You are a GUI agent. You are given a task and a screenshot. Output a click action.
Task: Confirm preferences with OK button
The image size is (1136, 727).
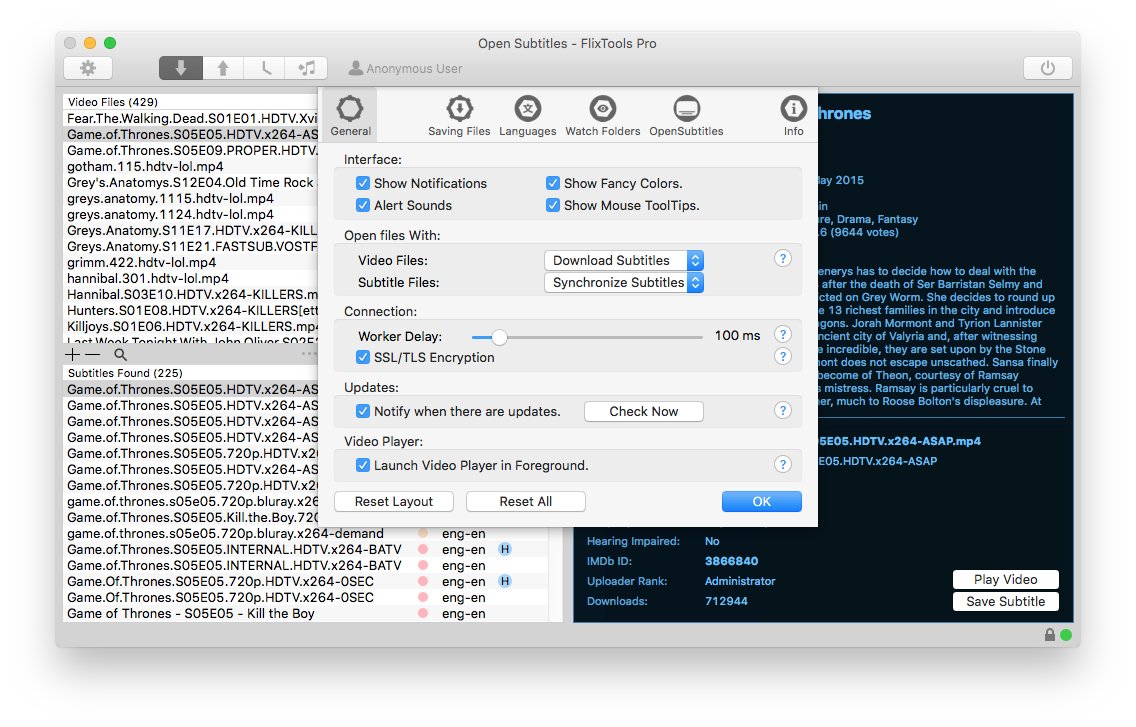coord(761,502)
